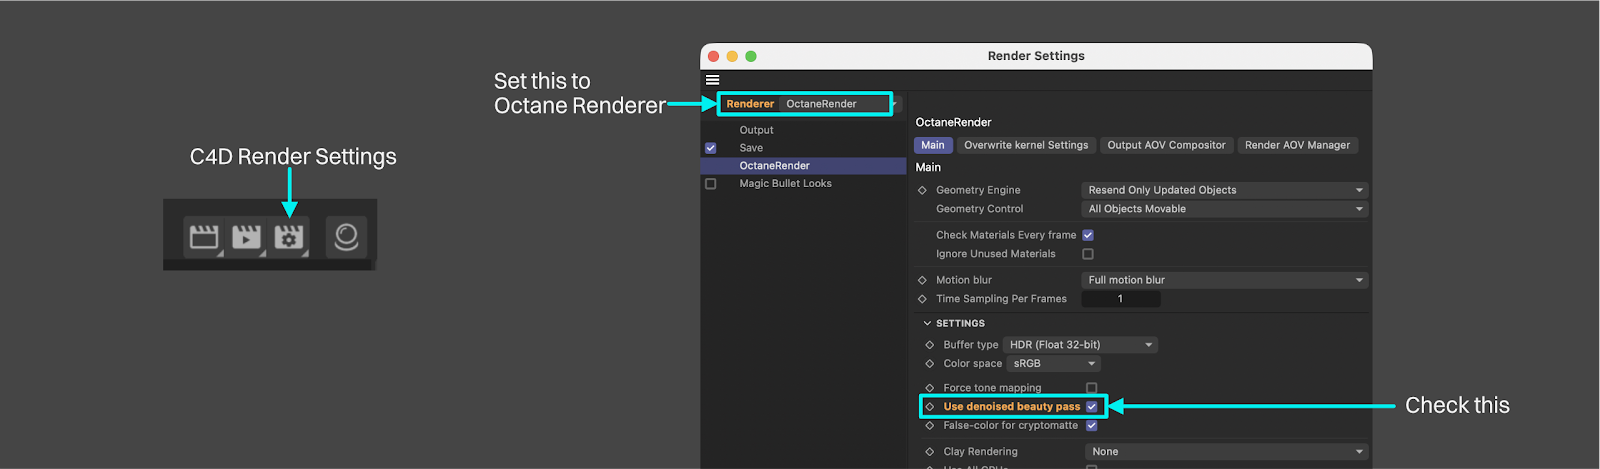Enable the Use denoised beauty pass checkbox

pos(1092,407)
